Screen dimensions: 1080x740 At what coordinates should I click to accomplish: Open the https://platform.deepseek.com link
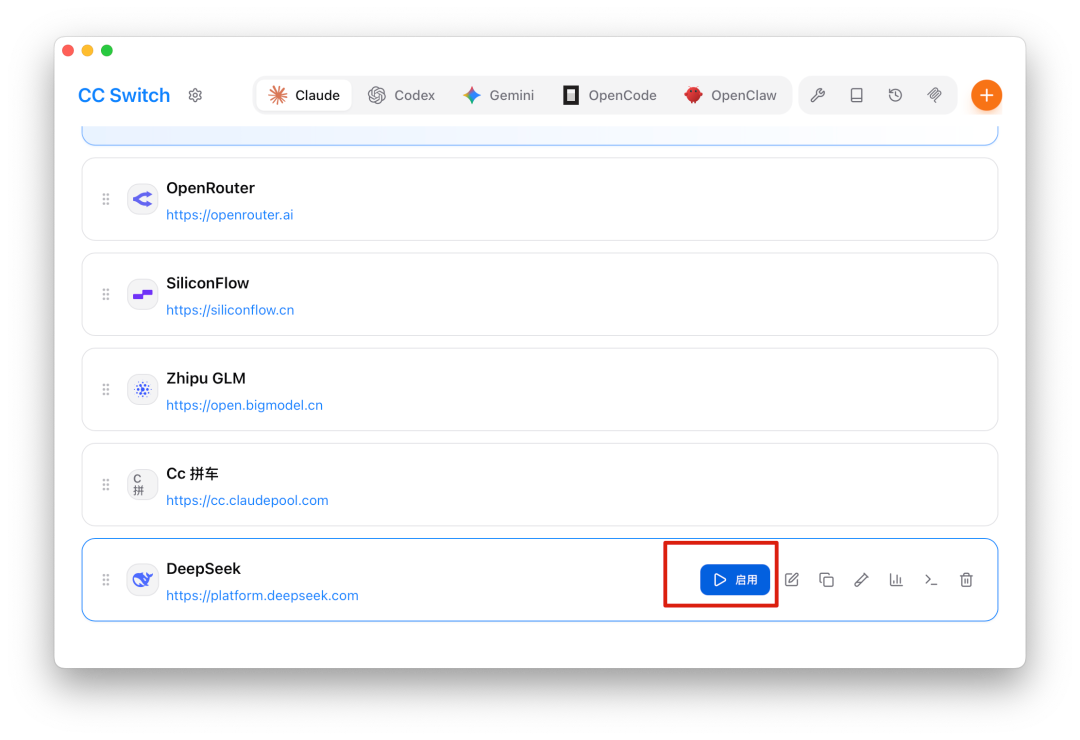262,595
